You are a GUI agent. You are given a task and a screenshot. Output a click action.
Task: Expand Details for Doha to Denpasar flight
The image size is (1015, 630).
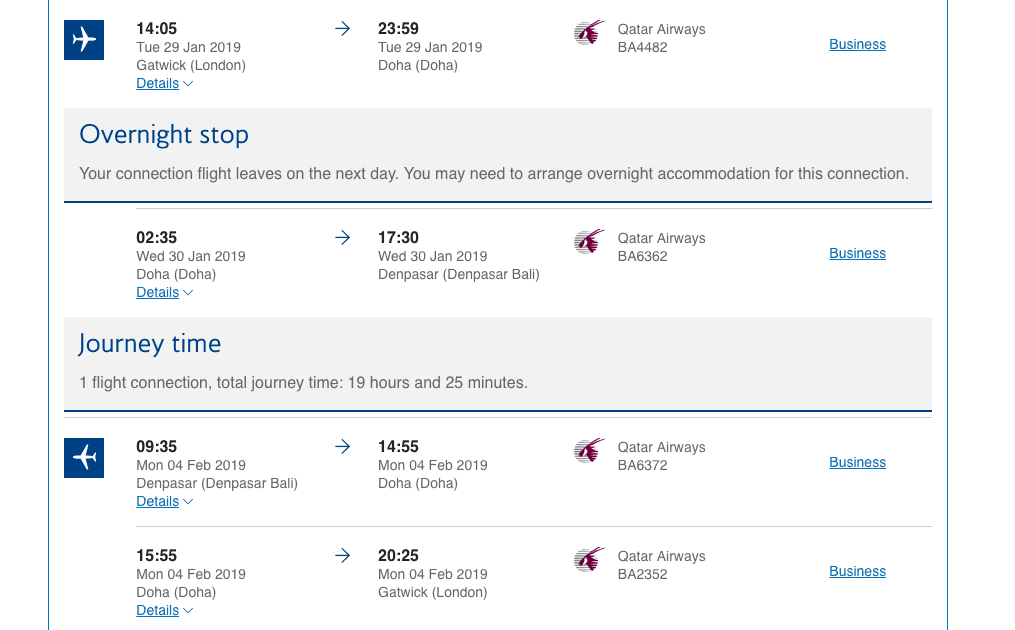(164, 293)
